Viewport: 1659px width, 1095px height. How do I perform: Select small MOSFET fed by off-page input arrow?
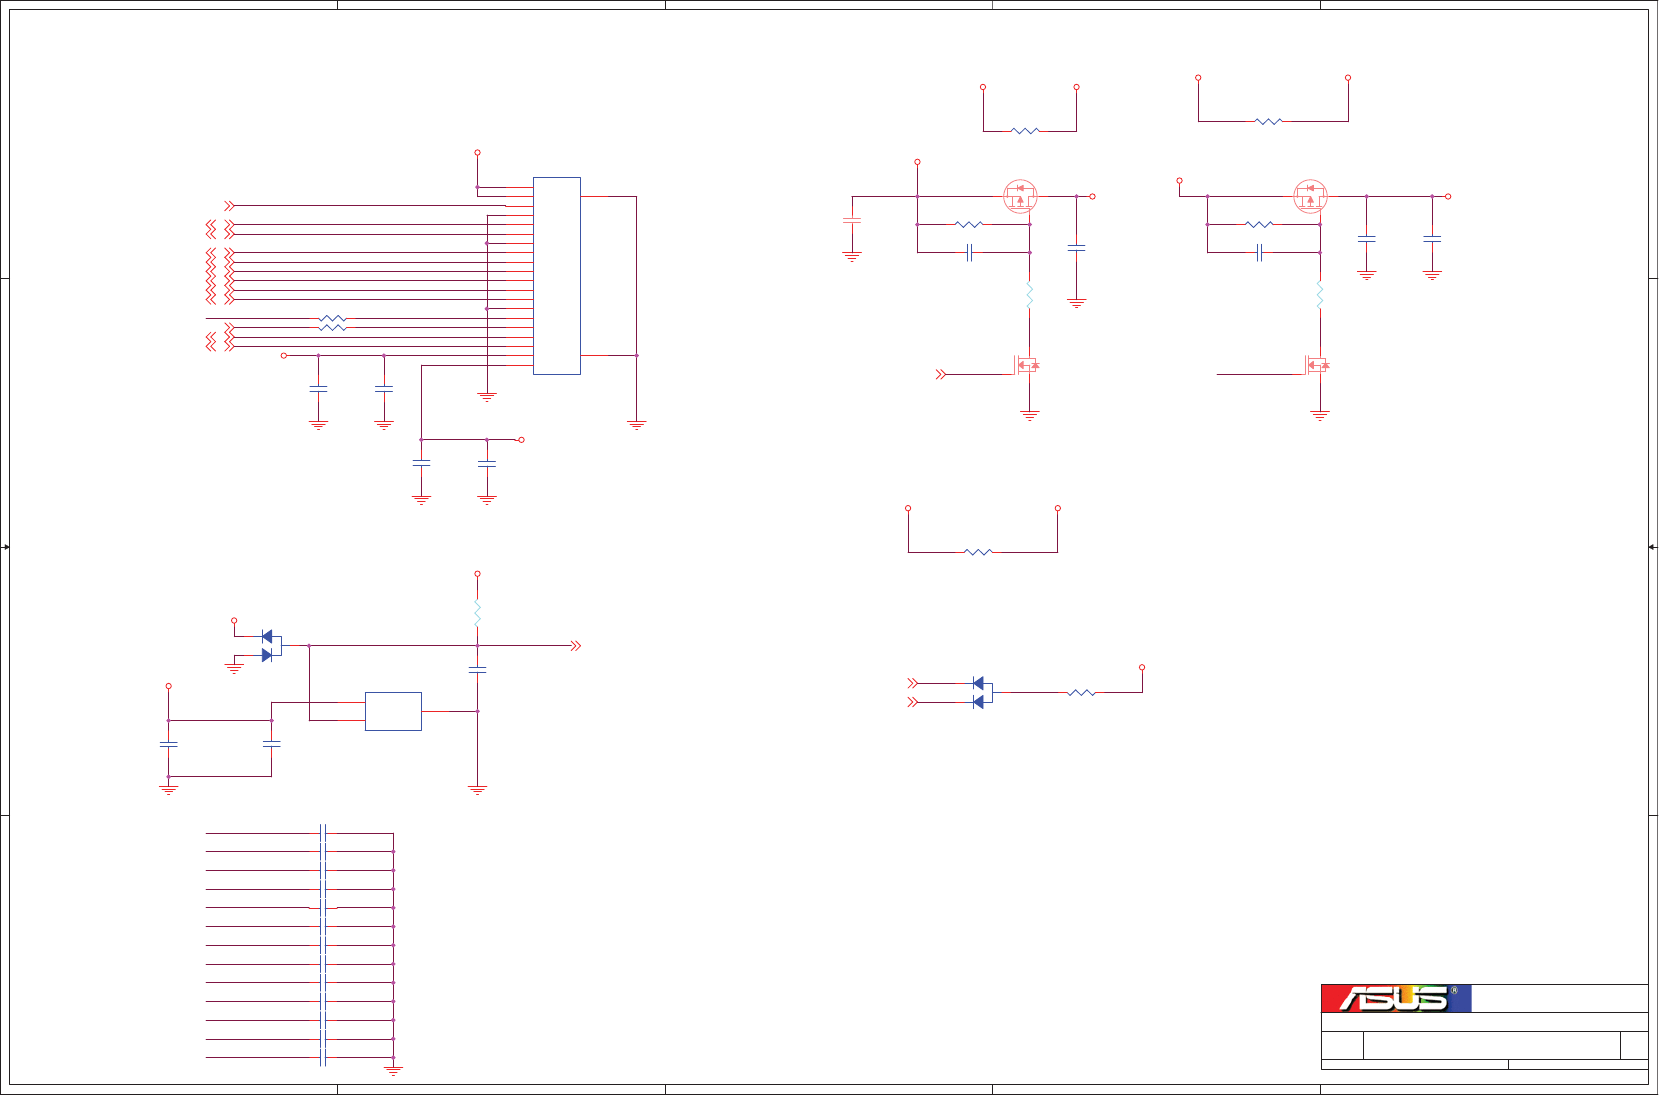click(x=1026, y=365)
